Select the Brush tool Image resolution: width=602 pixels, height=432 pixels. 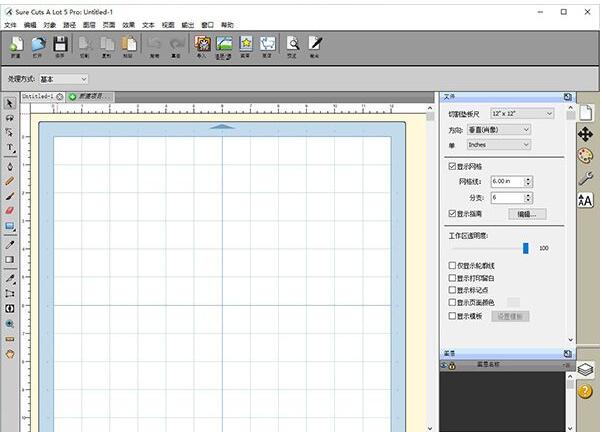click(x=10, y=196)
